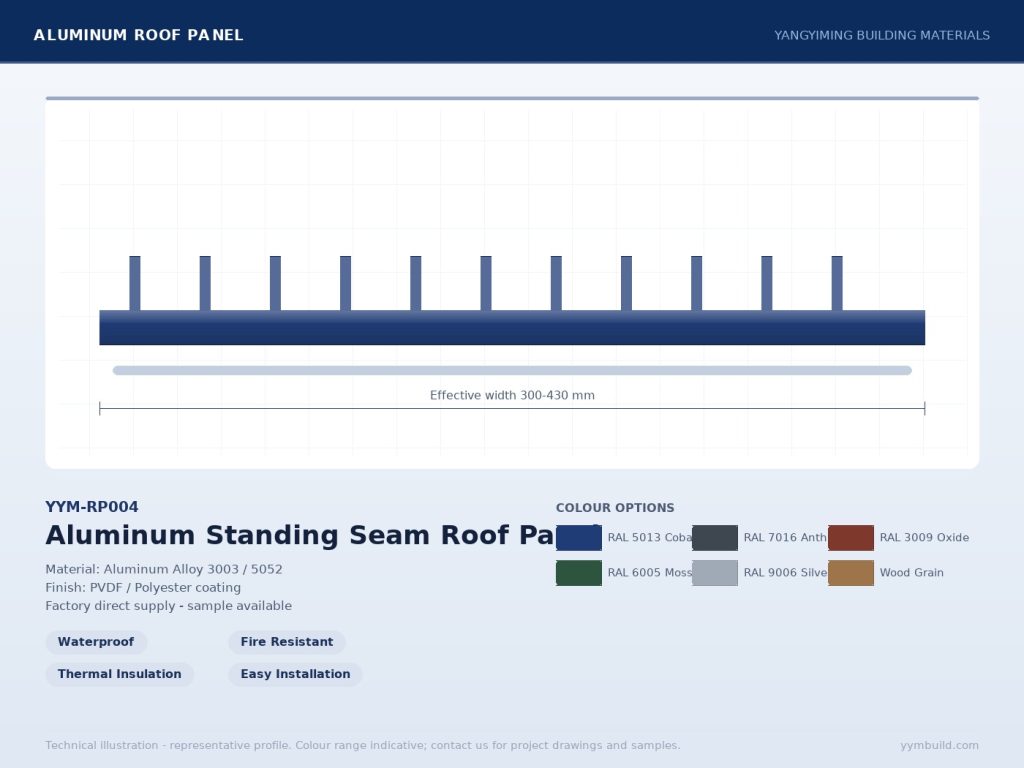Click the Technical illustration disclaimer text

pos(362,745)
